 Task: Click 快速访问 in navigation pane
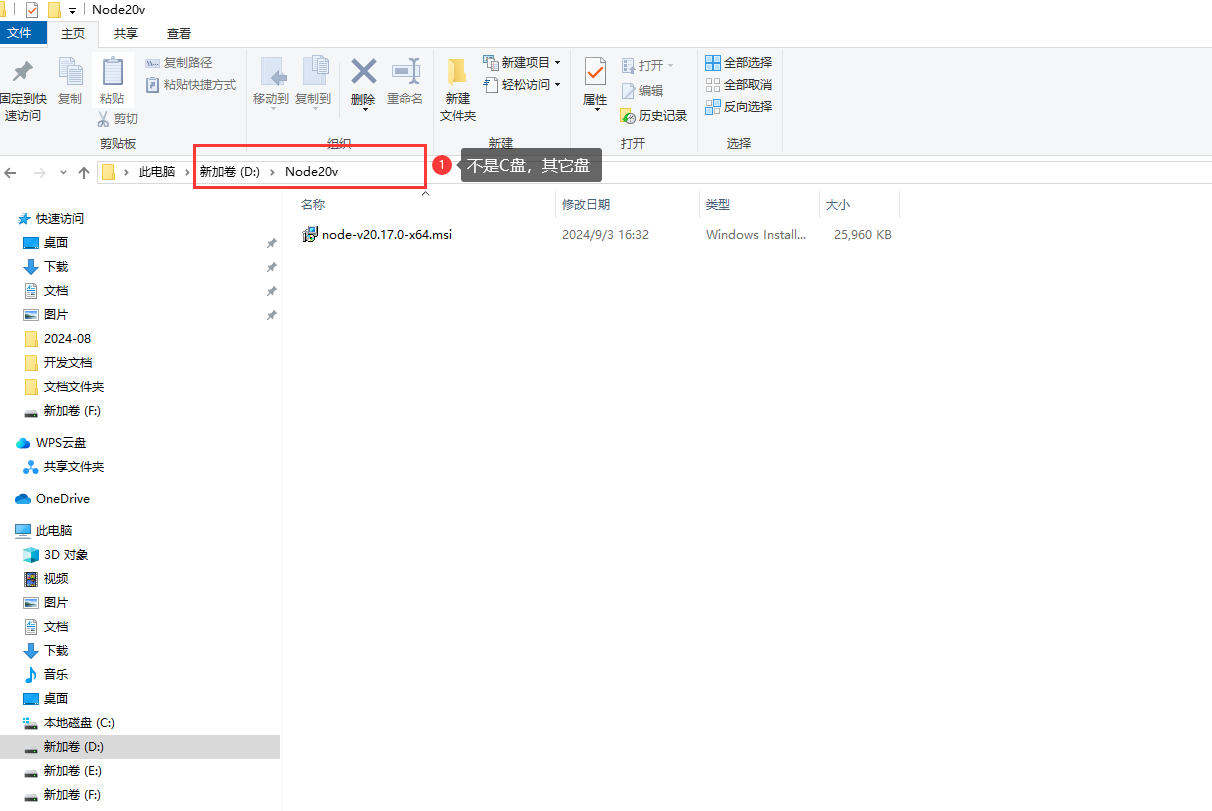point(60,219)
